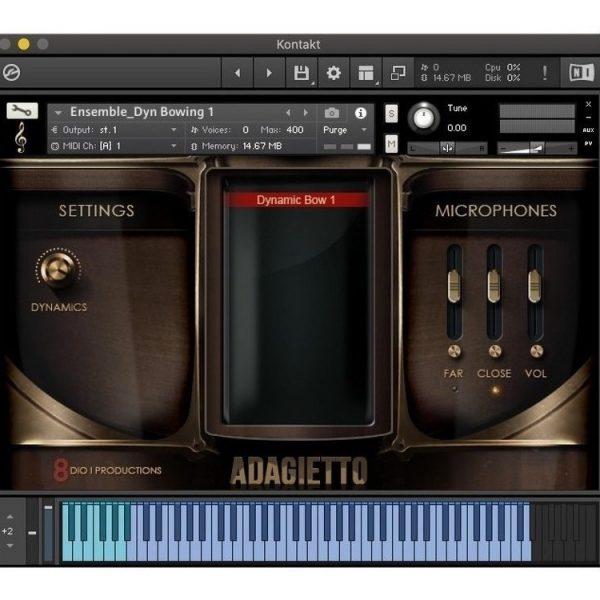The image size is (600, 600).
Task: Click the Tune value 0.00
Action: 457,128
